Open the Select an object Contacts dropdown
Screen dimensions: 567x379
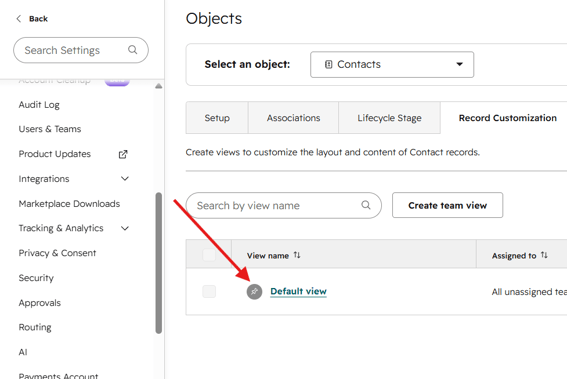point(392,64)
